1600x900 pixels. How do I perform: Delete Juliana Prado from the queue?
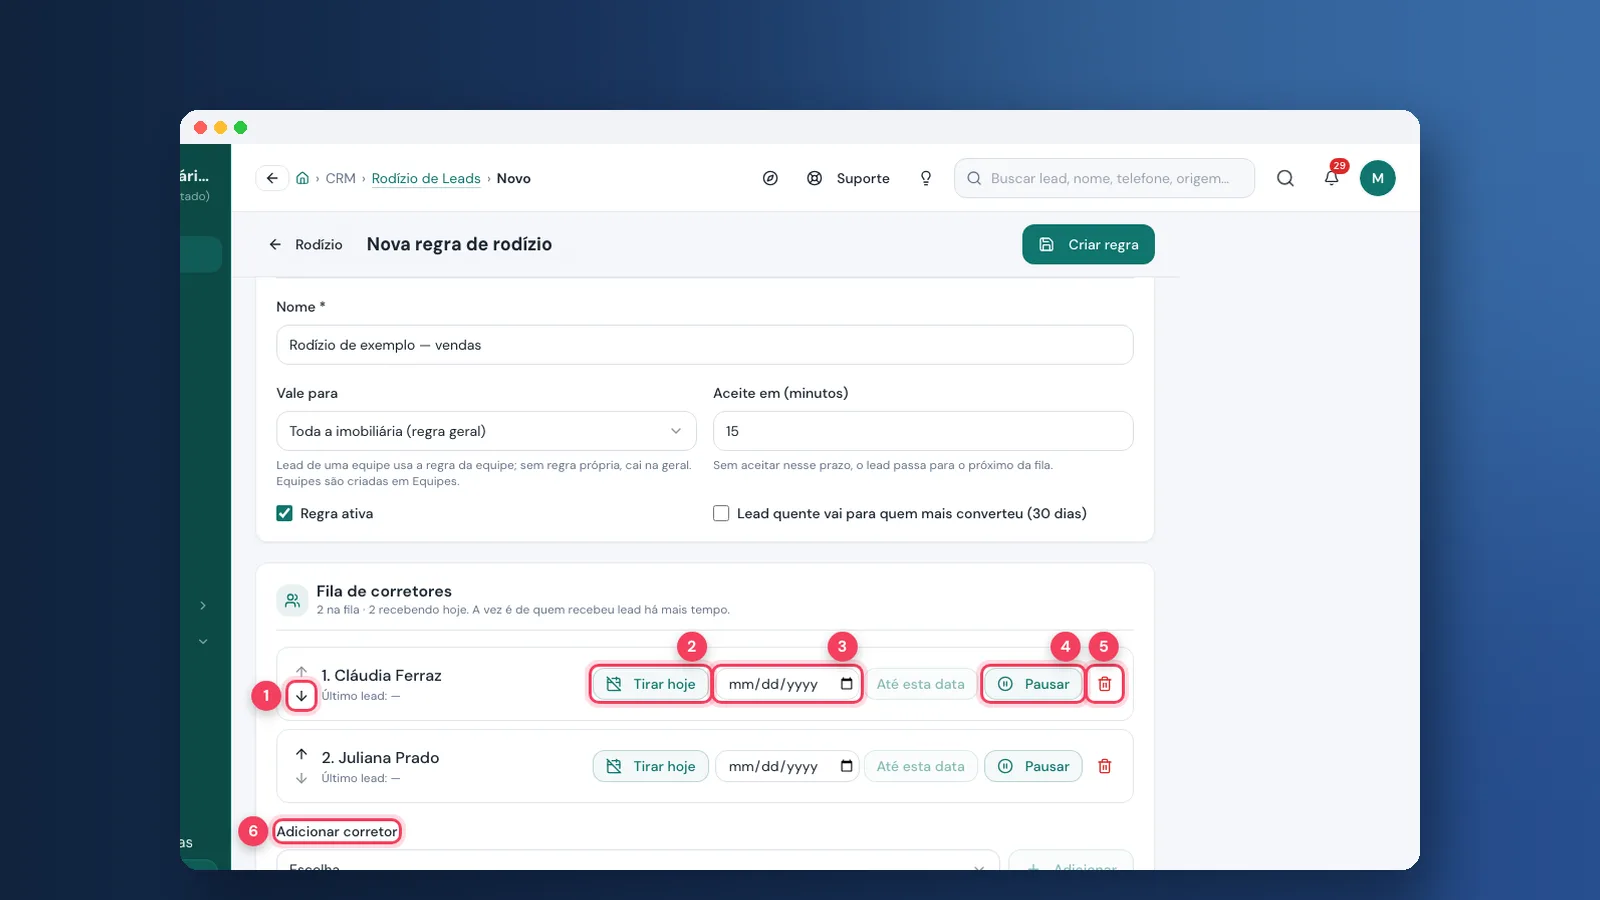coord(1105,766)
